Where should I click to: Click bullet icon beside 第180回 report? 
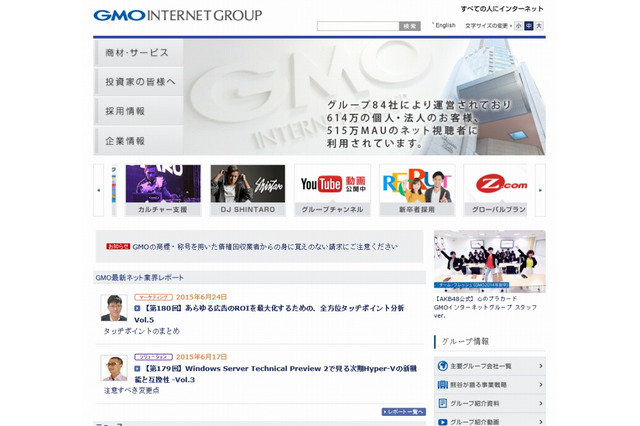137,308
